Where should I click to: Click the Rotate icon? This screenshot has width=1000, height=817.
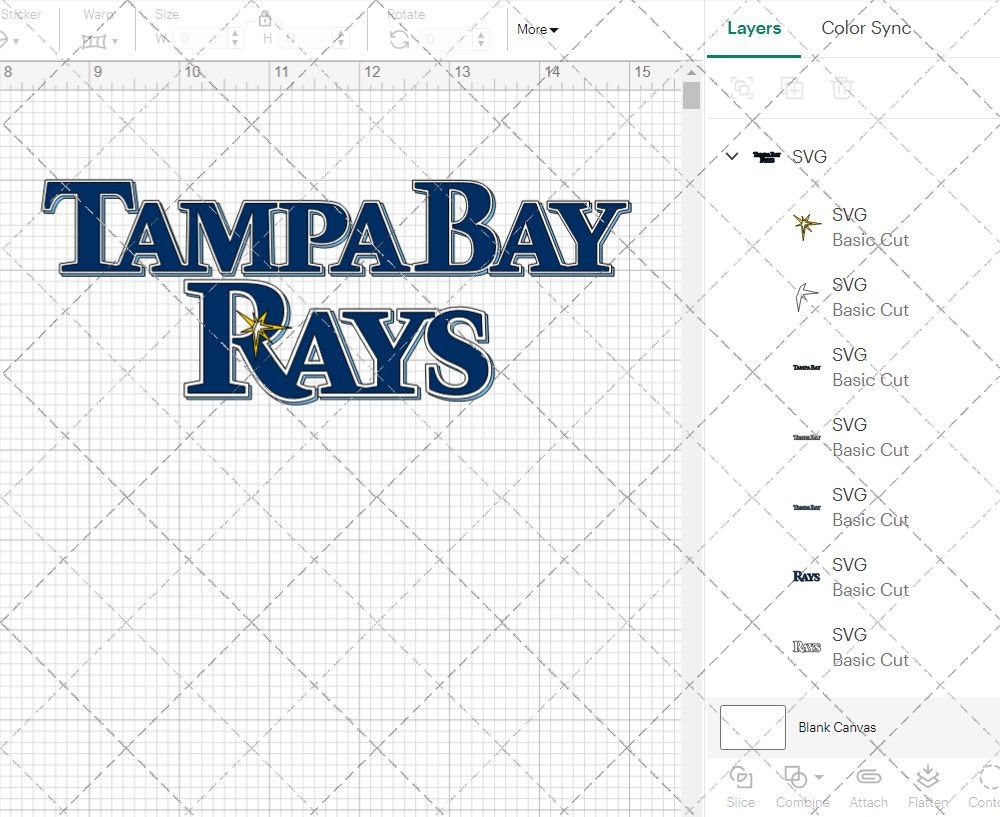point(400,40)
